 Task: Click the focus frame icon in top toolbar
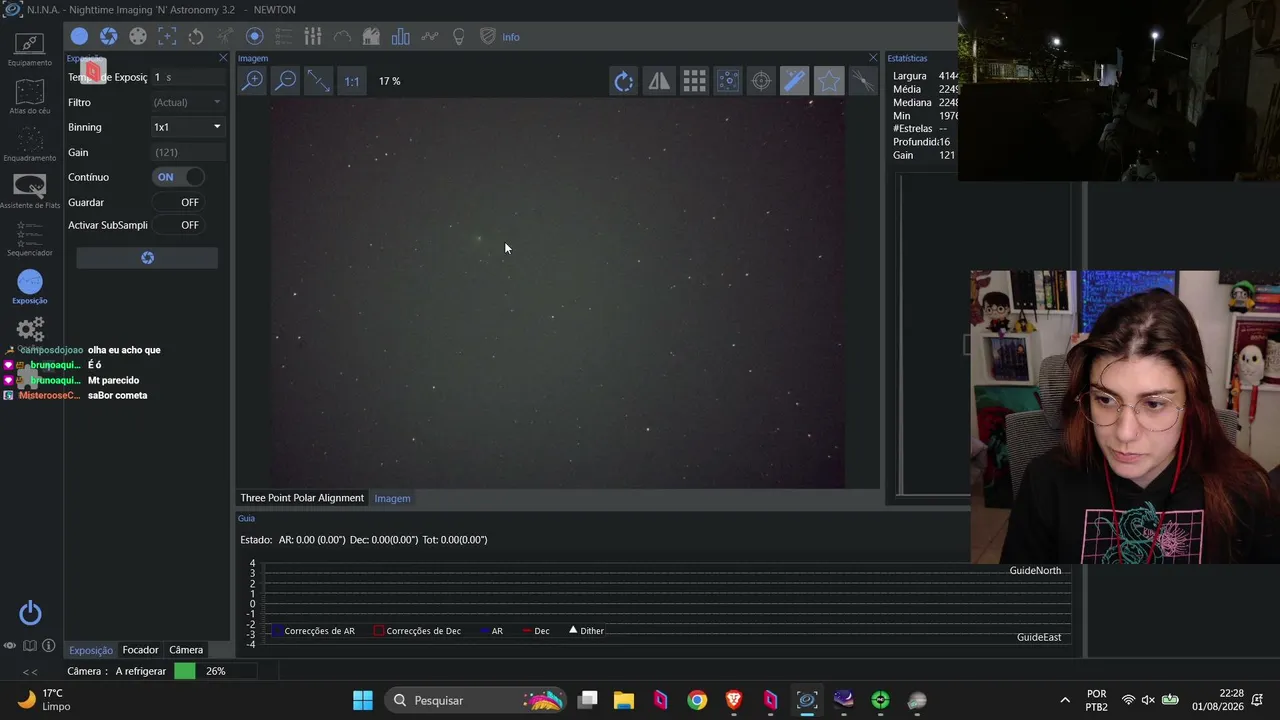[167, 37]
